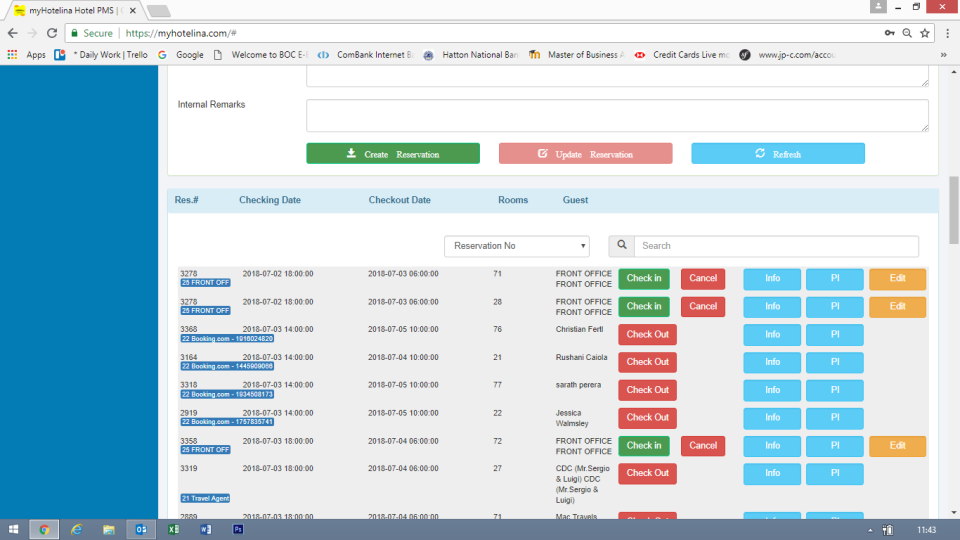The height and width of the screenshot is (540, 960).
Task: Click the Create Reservation button
Action: coord(393,153)
